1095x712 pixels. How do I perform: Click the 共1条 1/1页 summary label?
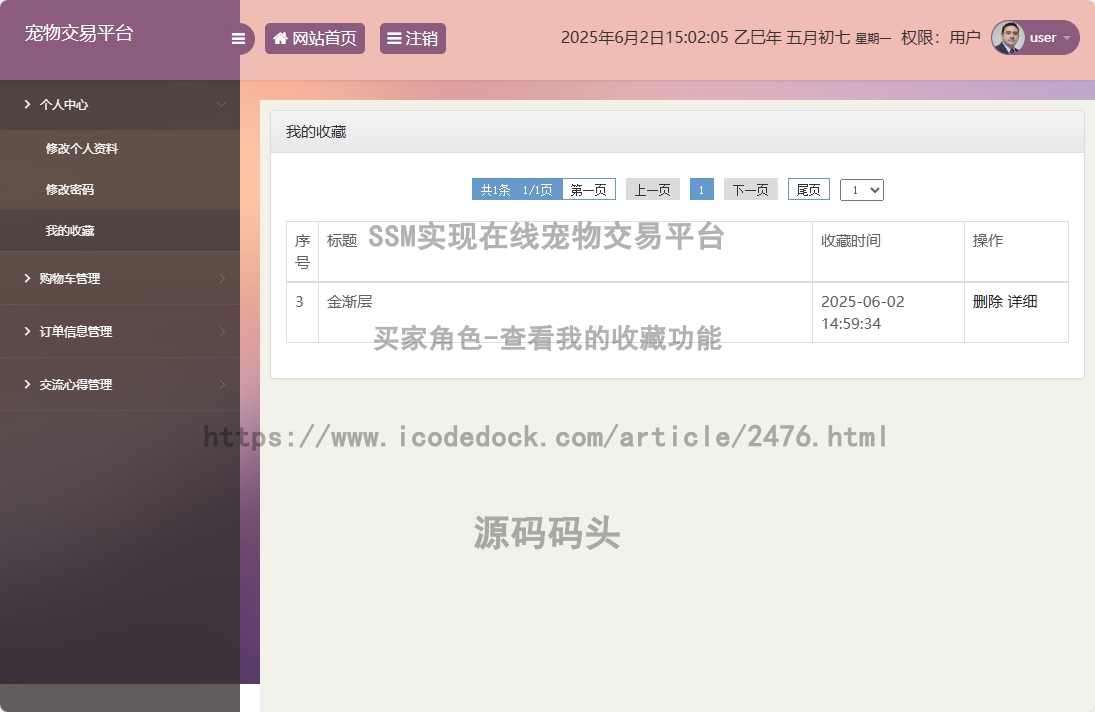point(517,190)
